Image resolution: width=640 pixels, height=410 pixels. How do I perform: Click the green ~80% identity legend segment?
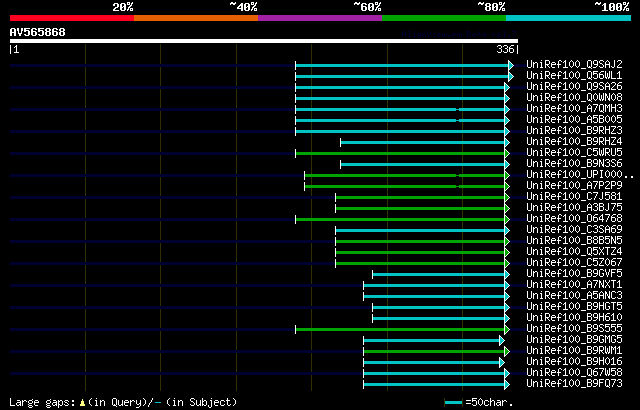(x=444, y=18)
